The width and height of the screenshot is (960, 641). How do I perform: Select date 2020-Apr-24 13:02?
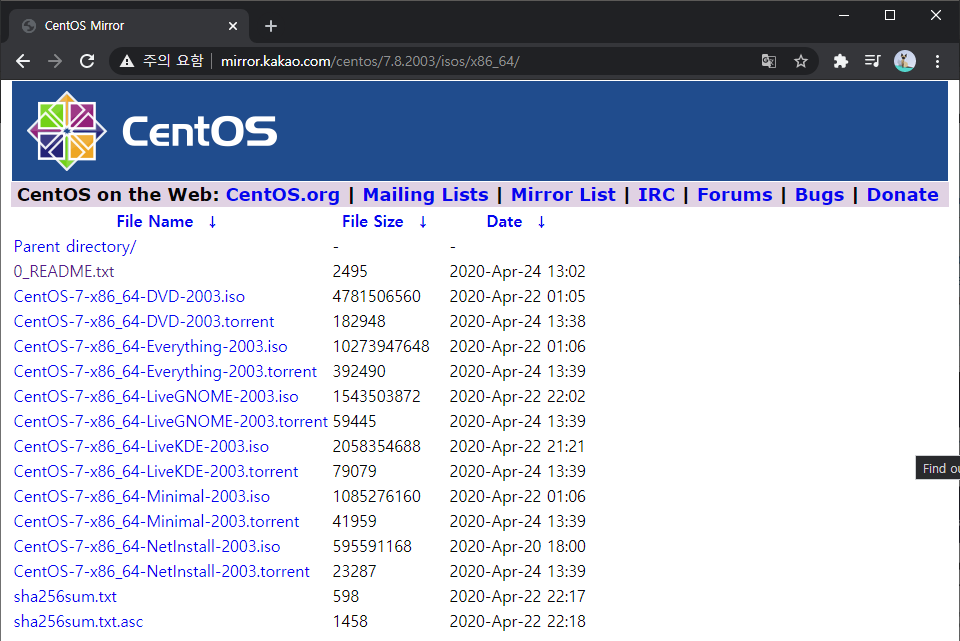(x=517, y=272)
